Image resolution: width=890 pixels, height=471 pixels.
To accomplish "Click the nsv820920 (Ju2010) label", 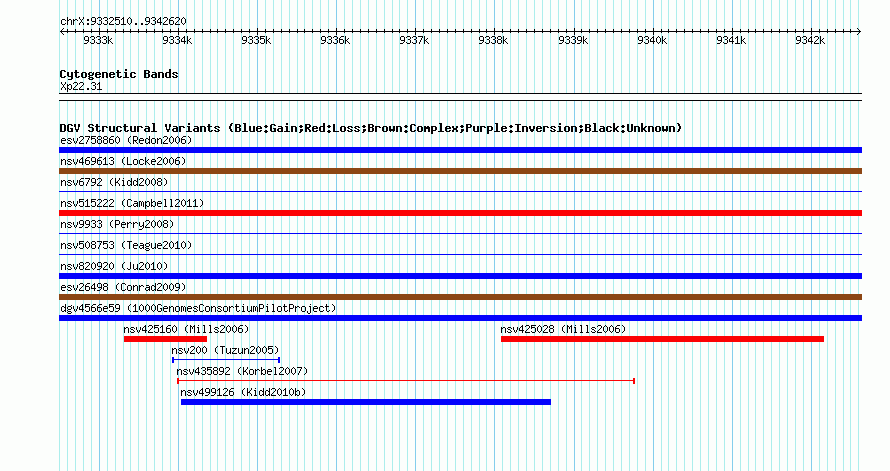I will pos(114,266).
